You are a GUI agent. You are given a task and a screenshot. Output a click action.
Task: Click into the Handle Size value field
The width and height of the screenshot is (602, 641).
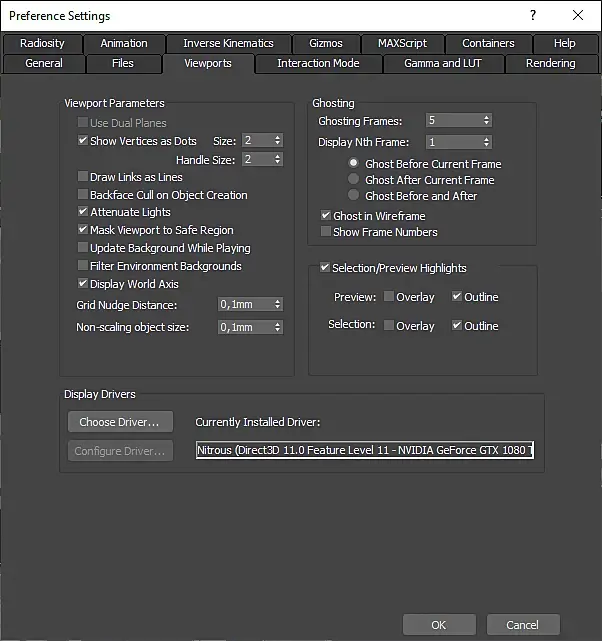pyautogui.click(x=258, y=159)
